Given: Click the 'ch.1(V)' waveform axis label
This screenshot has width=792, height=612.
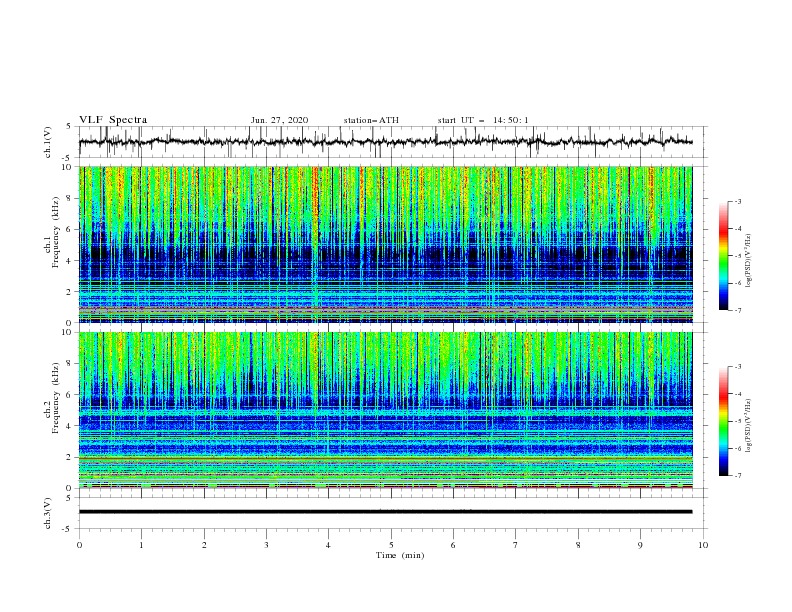Looking at the screenshot, I should pyautogui.click(x=48, y=142).
